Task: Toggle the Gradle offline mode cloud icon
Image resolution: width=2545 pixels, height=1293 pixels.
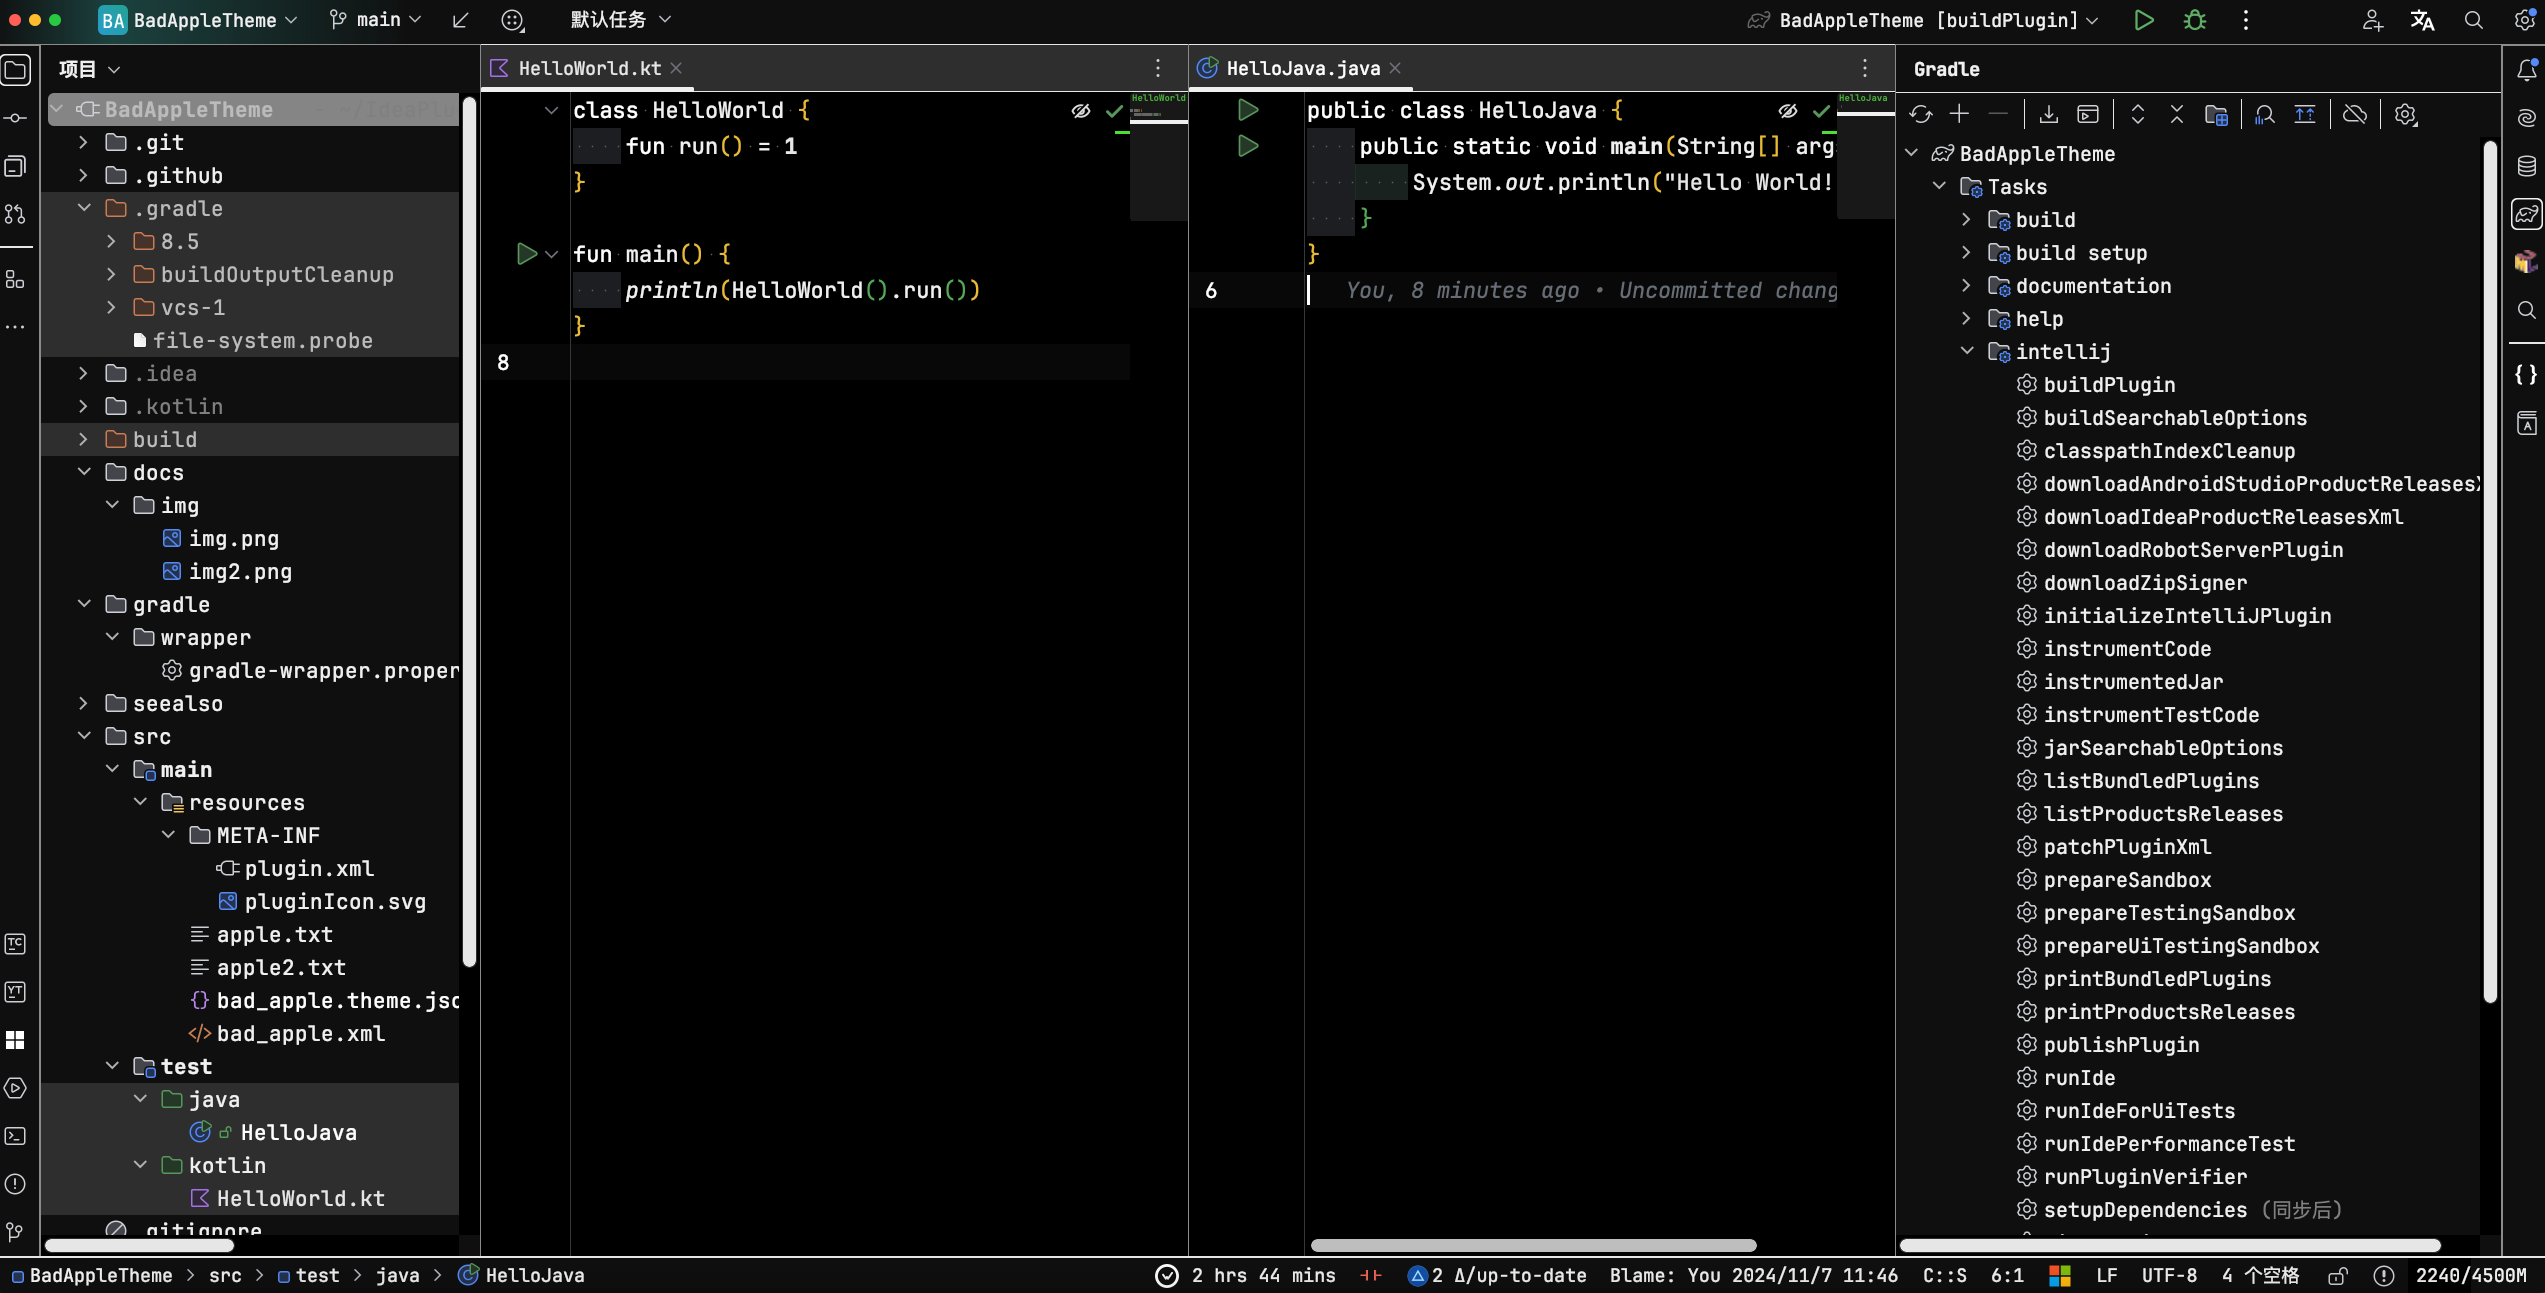Action: pos(2355,115)
